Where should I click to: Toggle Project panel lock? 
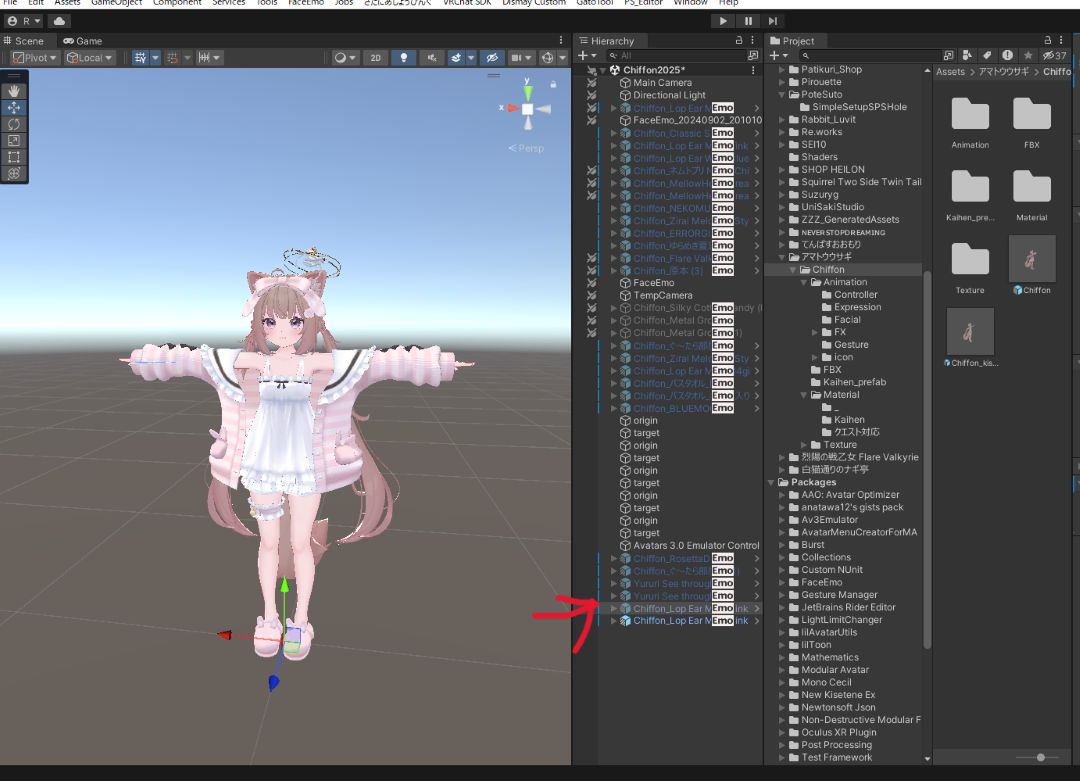pos(1048,41)
